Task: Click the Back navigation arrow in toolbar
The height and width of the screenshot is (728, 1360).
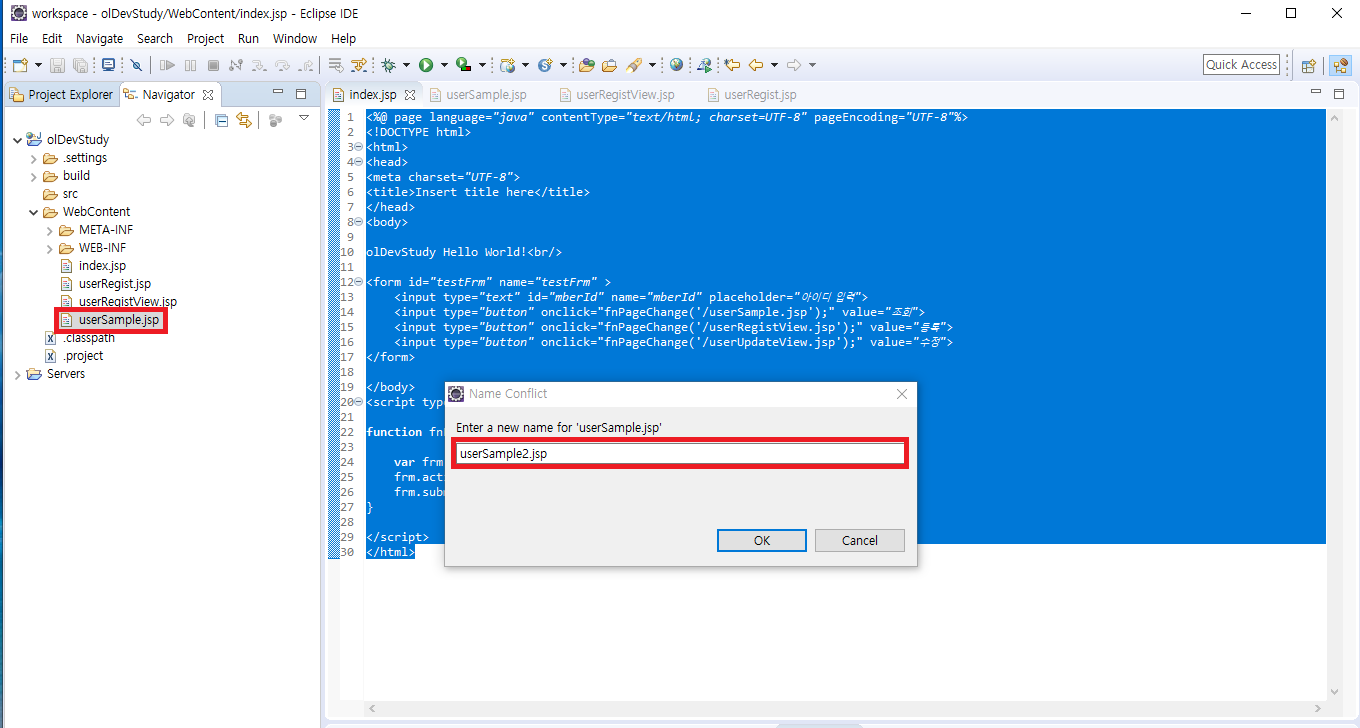Action: click(756, 65)
